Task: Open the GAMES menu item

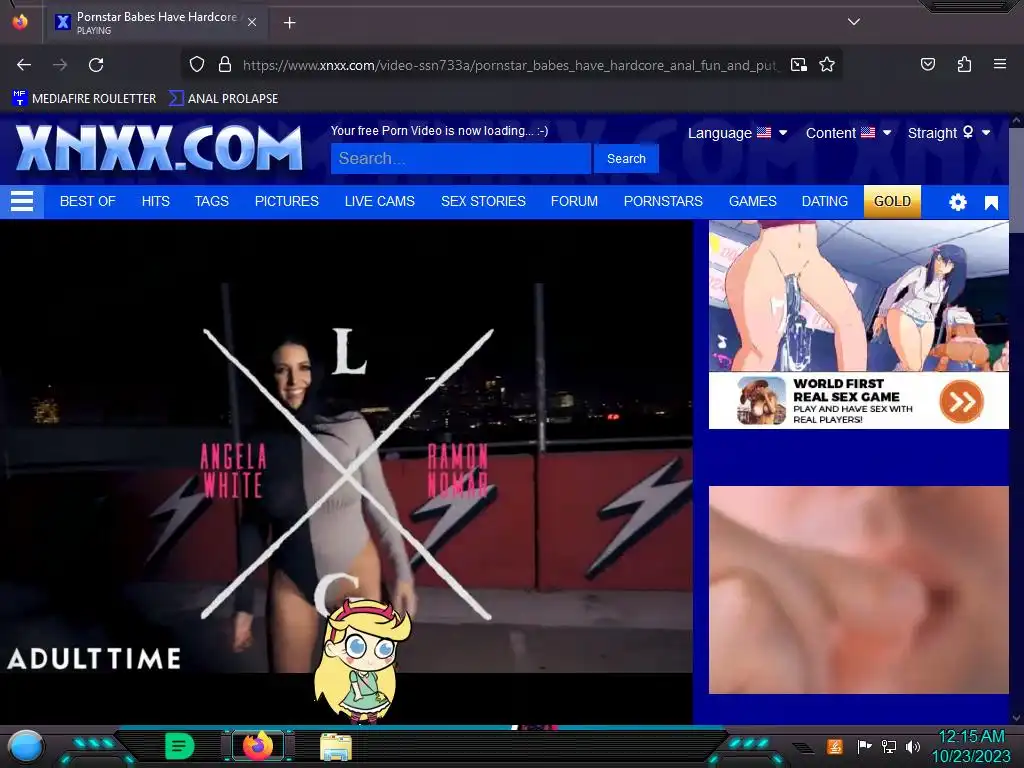Action: pos(752,201)
